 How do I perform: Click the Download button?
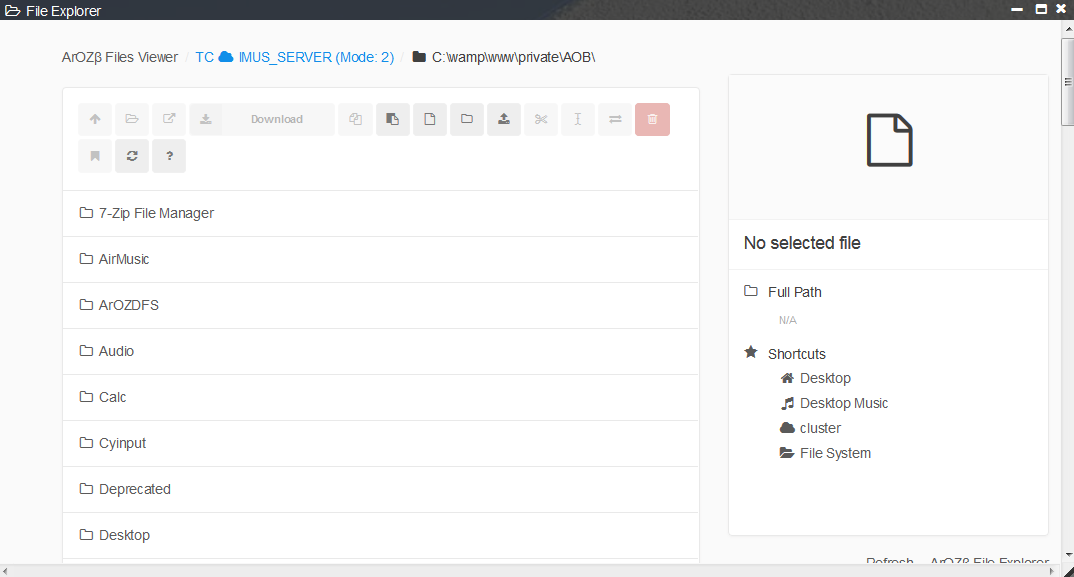[x=262, y=120]
